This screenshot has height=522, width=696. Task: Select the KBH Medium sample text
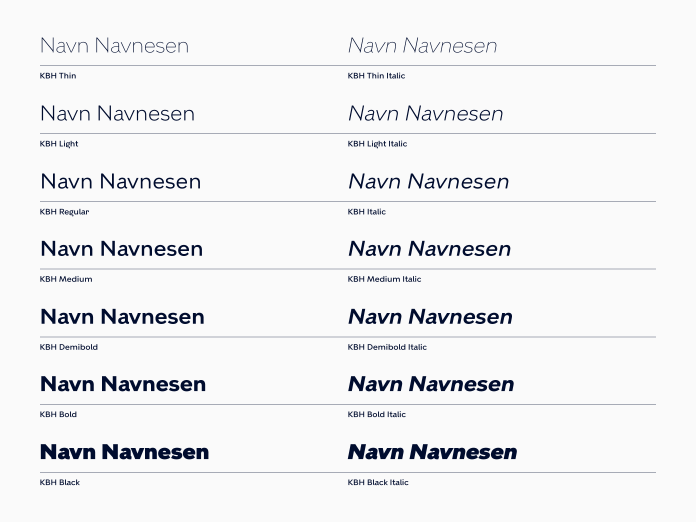pyautogui.click(x=121, y=249)
